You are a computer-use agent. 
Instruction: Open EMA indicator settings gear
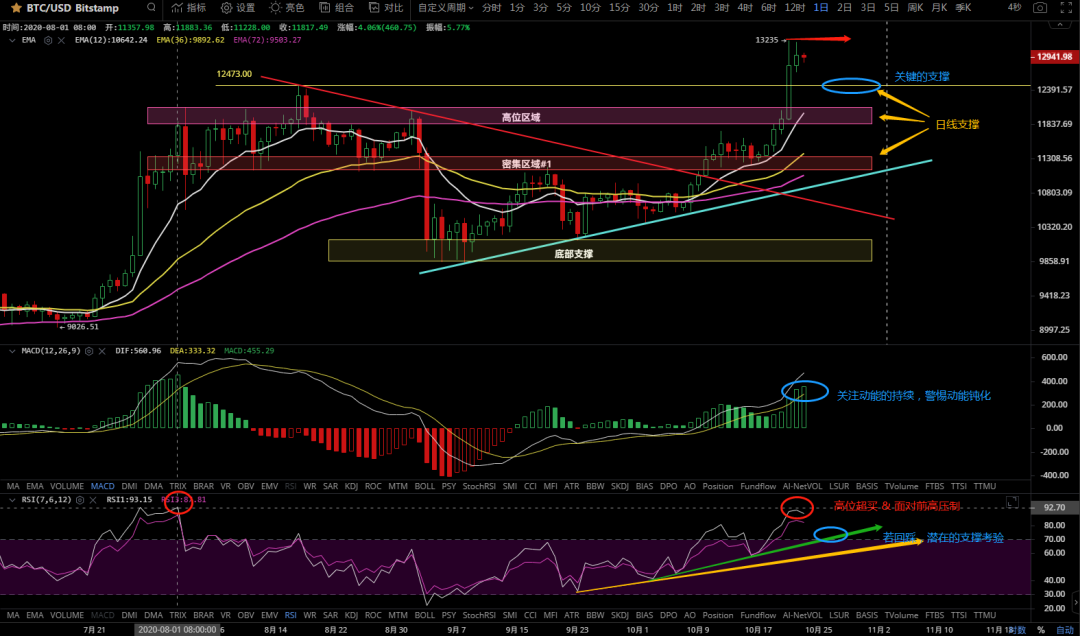(48, 40)
